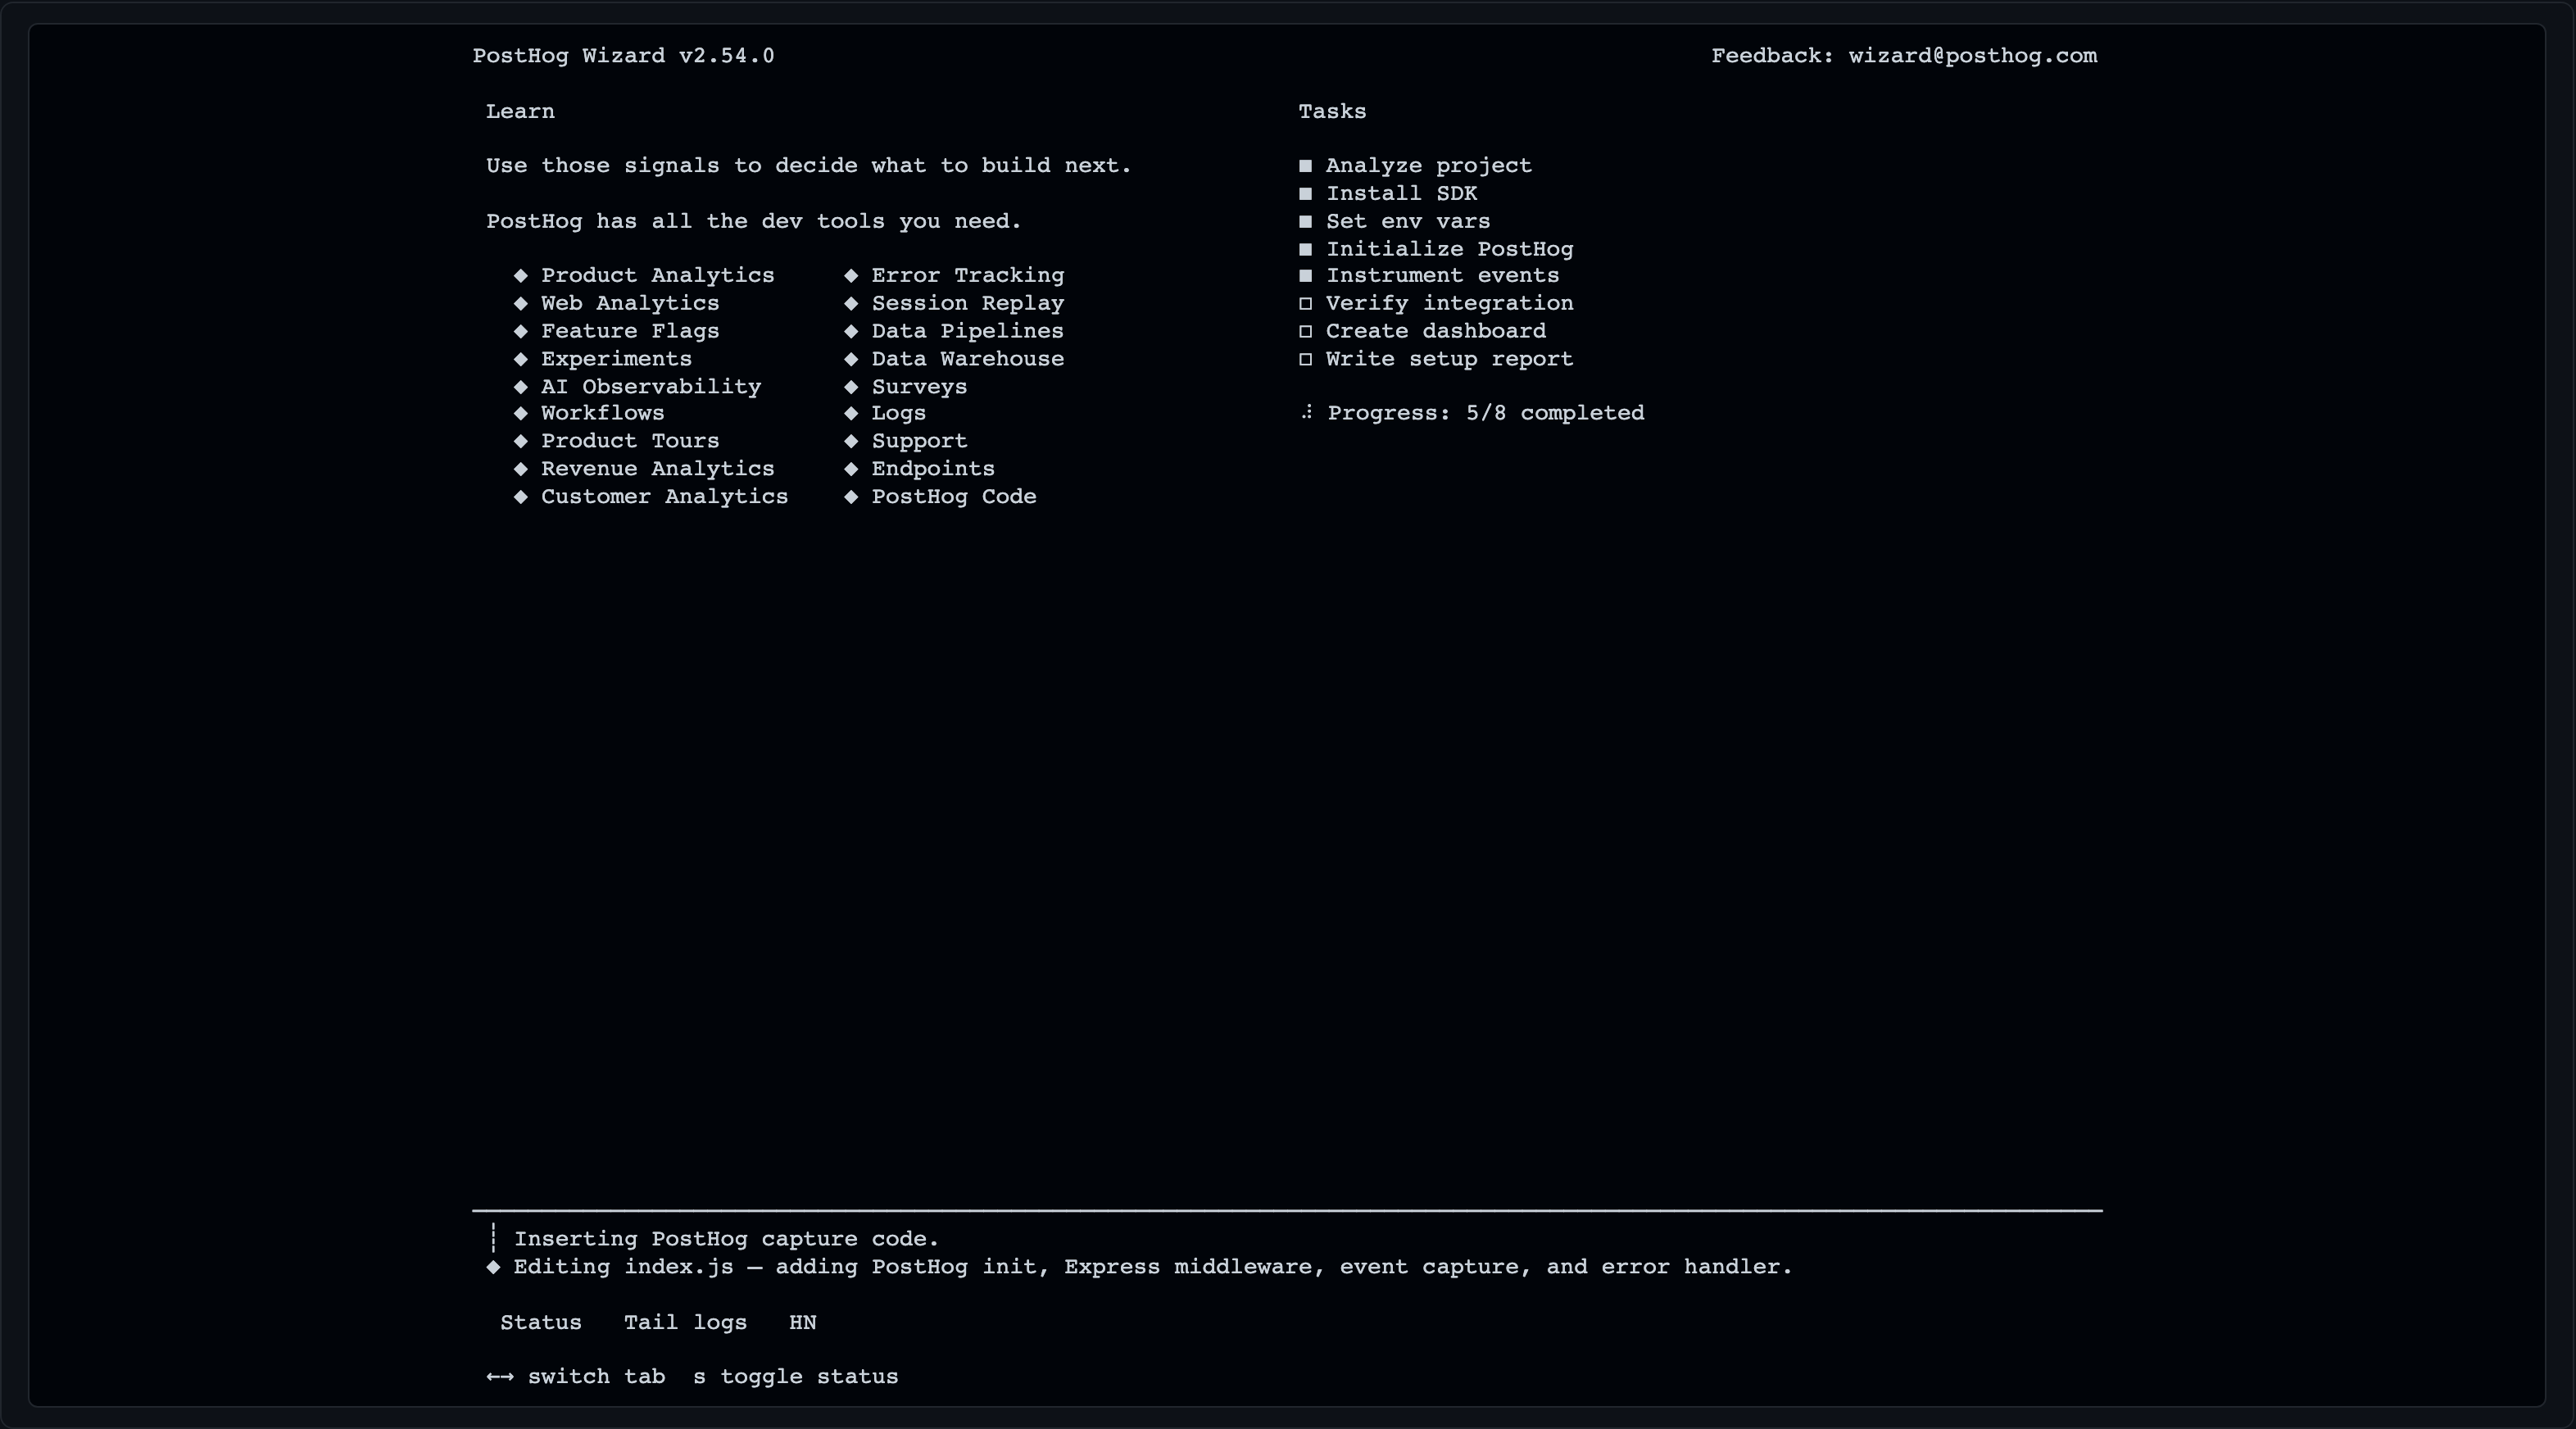Click the Endpoints label
The width and height of the screenshot is (2576, 1429).
point(933,470)
